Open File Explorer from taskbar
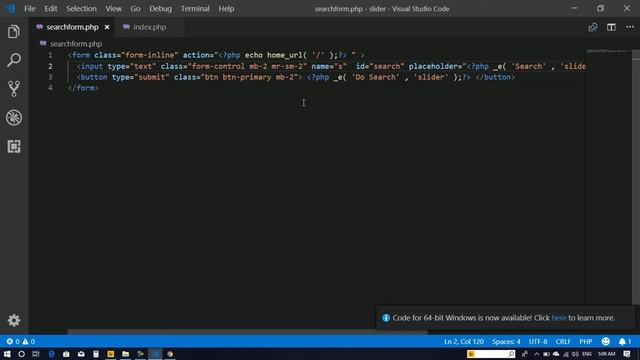 click(125, 354)
